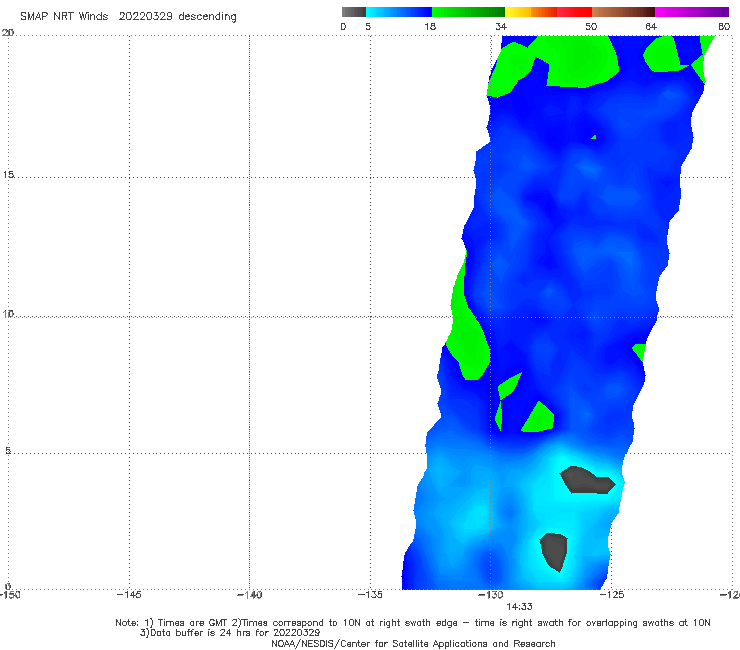Click the longitude label '-140'

point(249,595)
